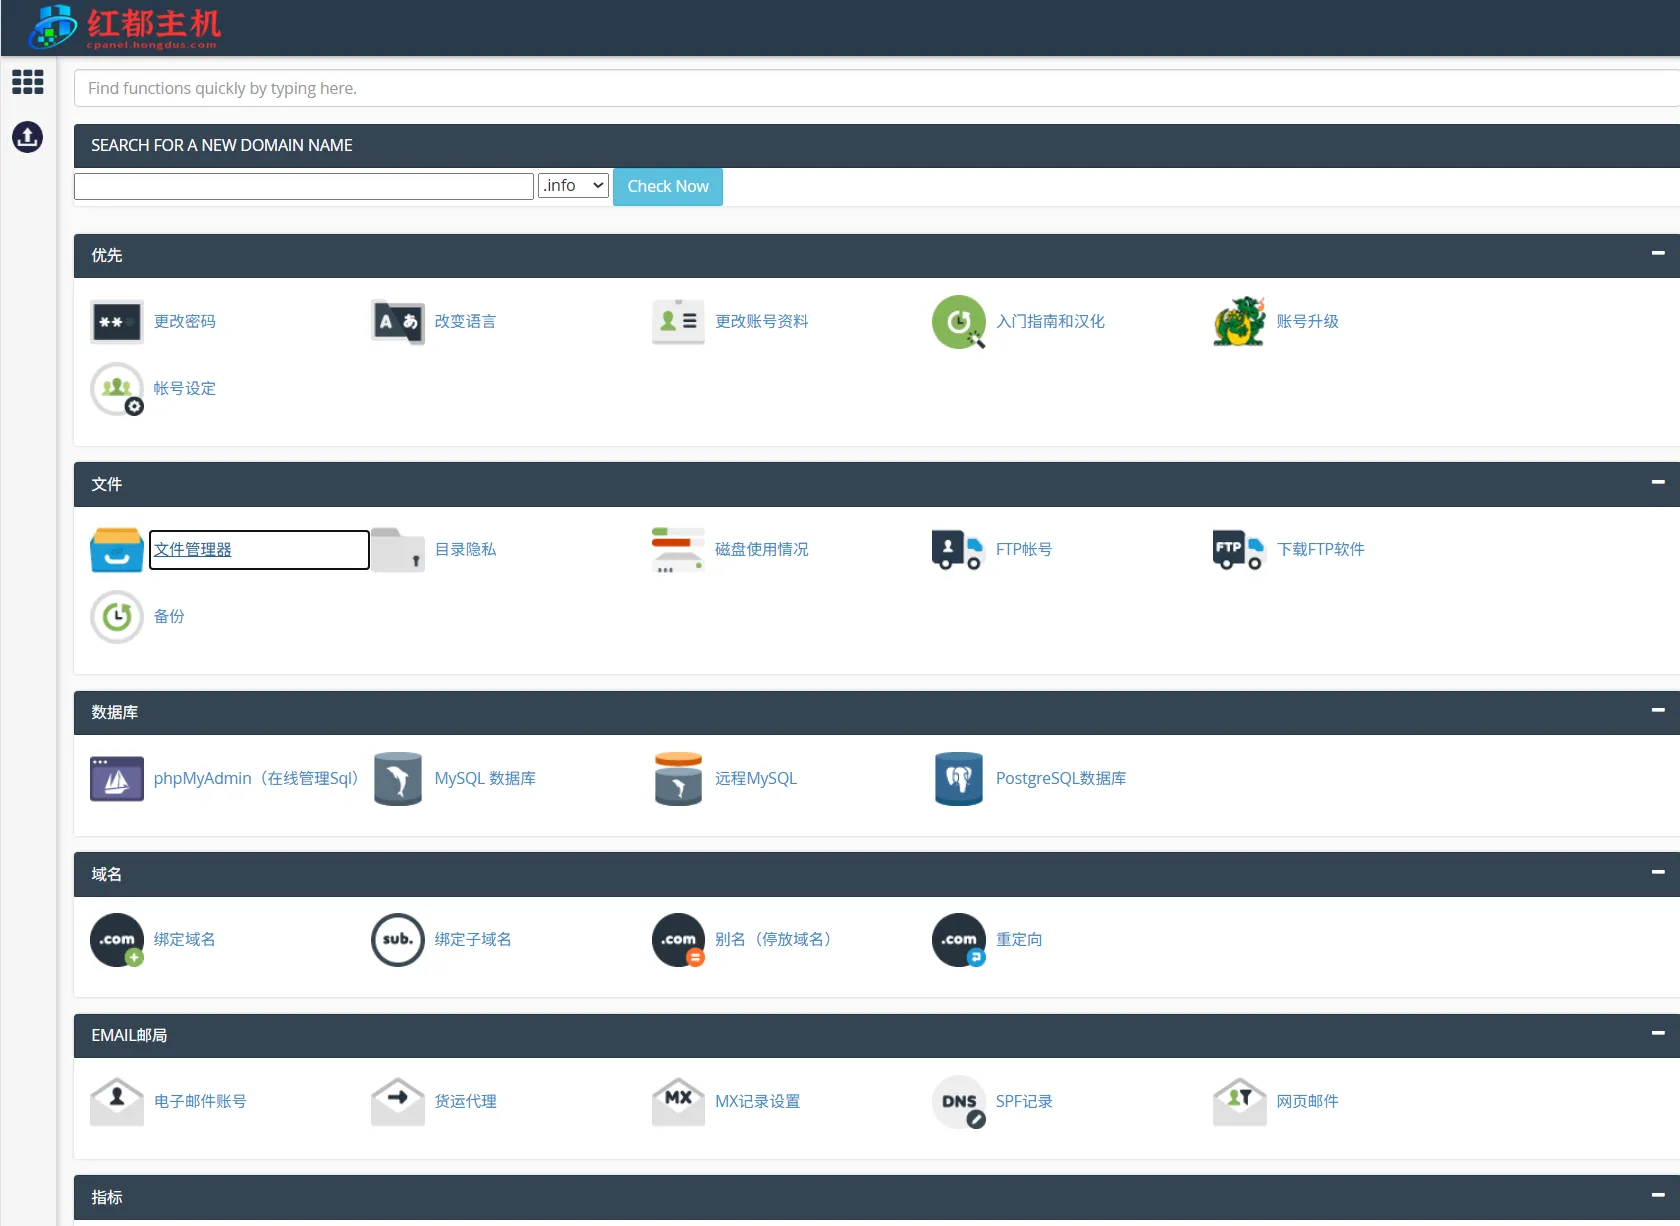
Task: Open the .info domain extension dropdown
Action: [x=573, y=186]
